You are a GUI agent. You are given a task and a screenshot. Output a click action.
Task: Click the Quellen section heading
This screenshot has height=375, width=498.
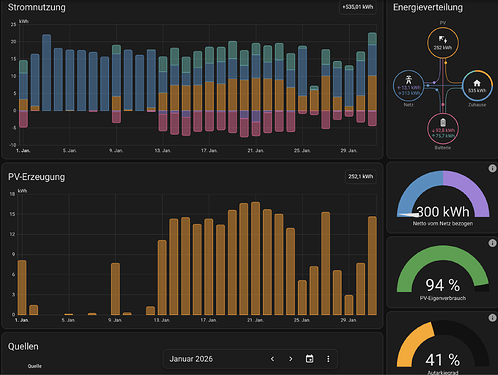coord(23,347)
